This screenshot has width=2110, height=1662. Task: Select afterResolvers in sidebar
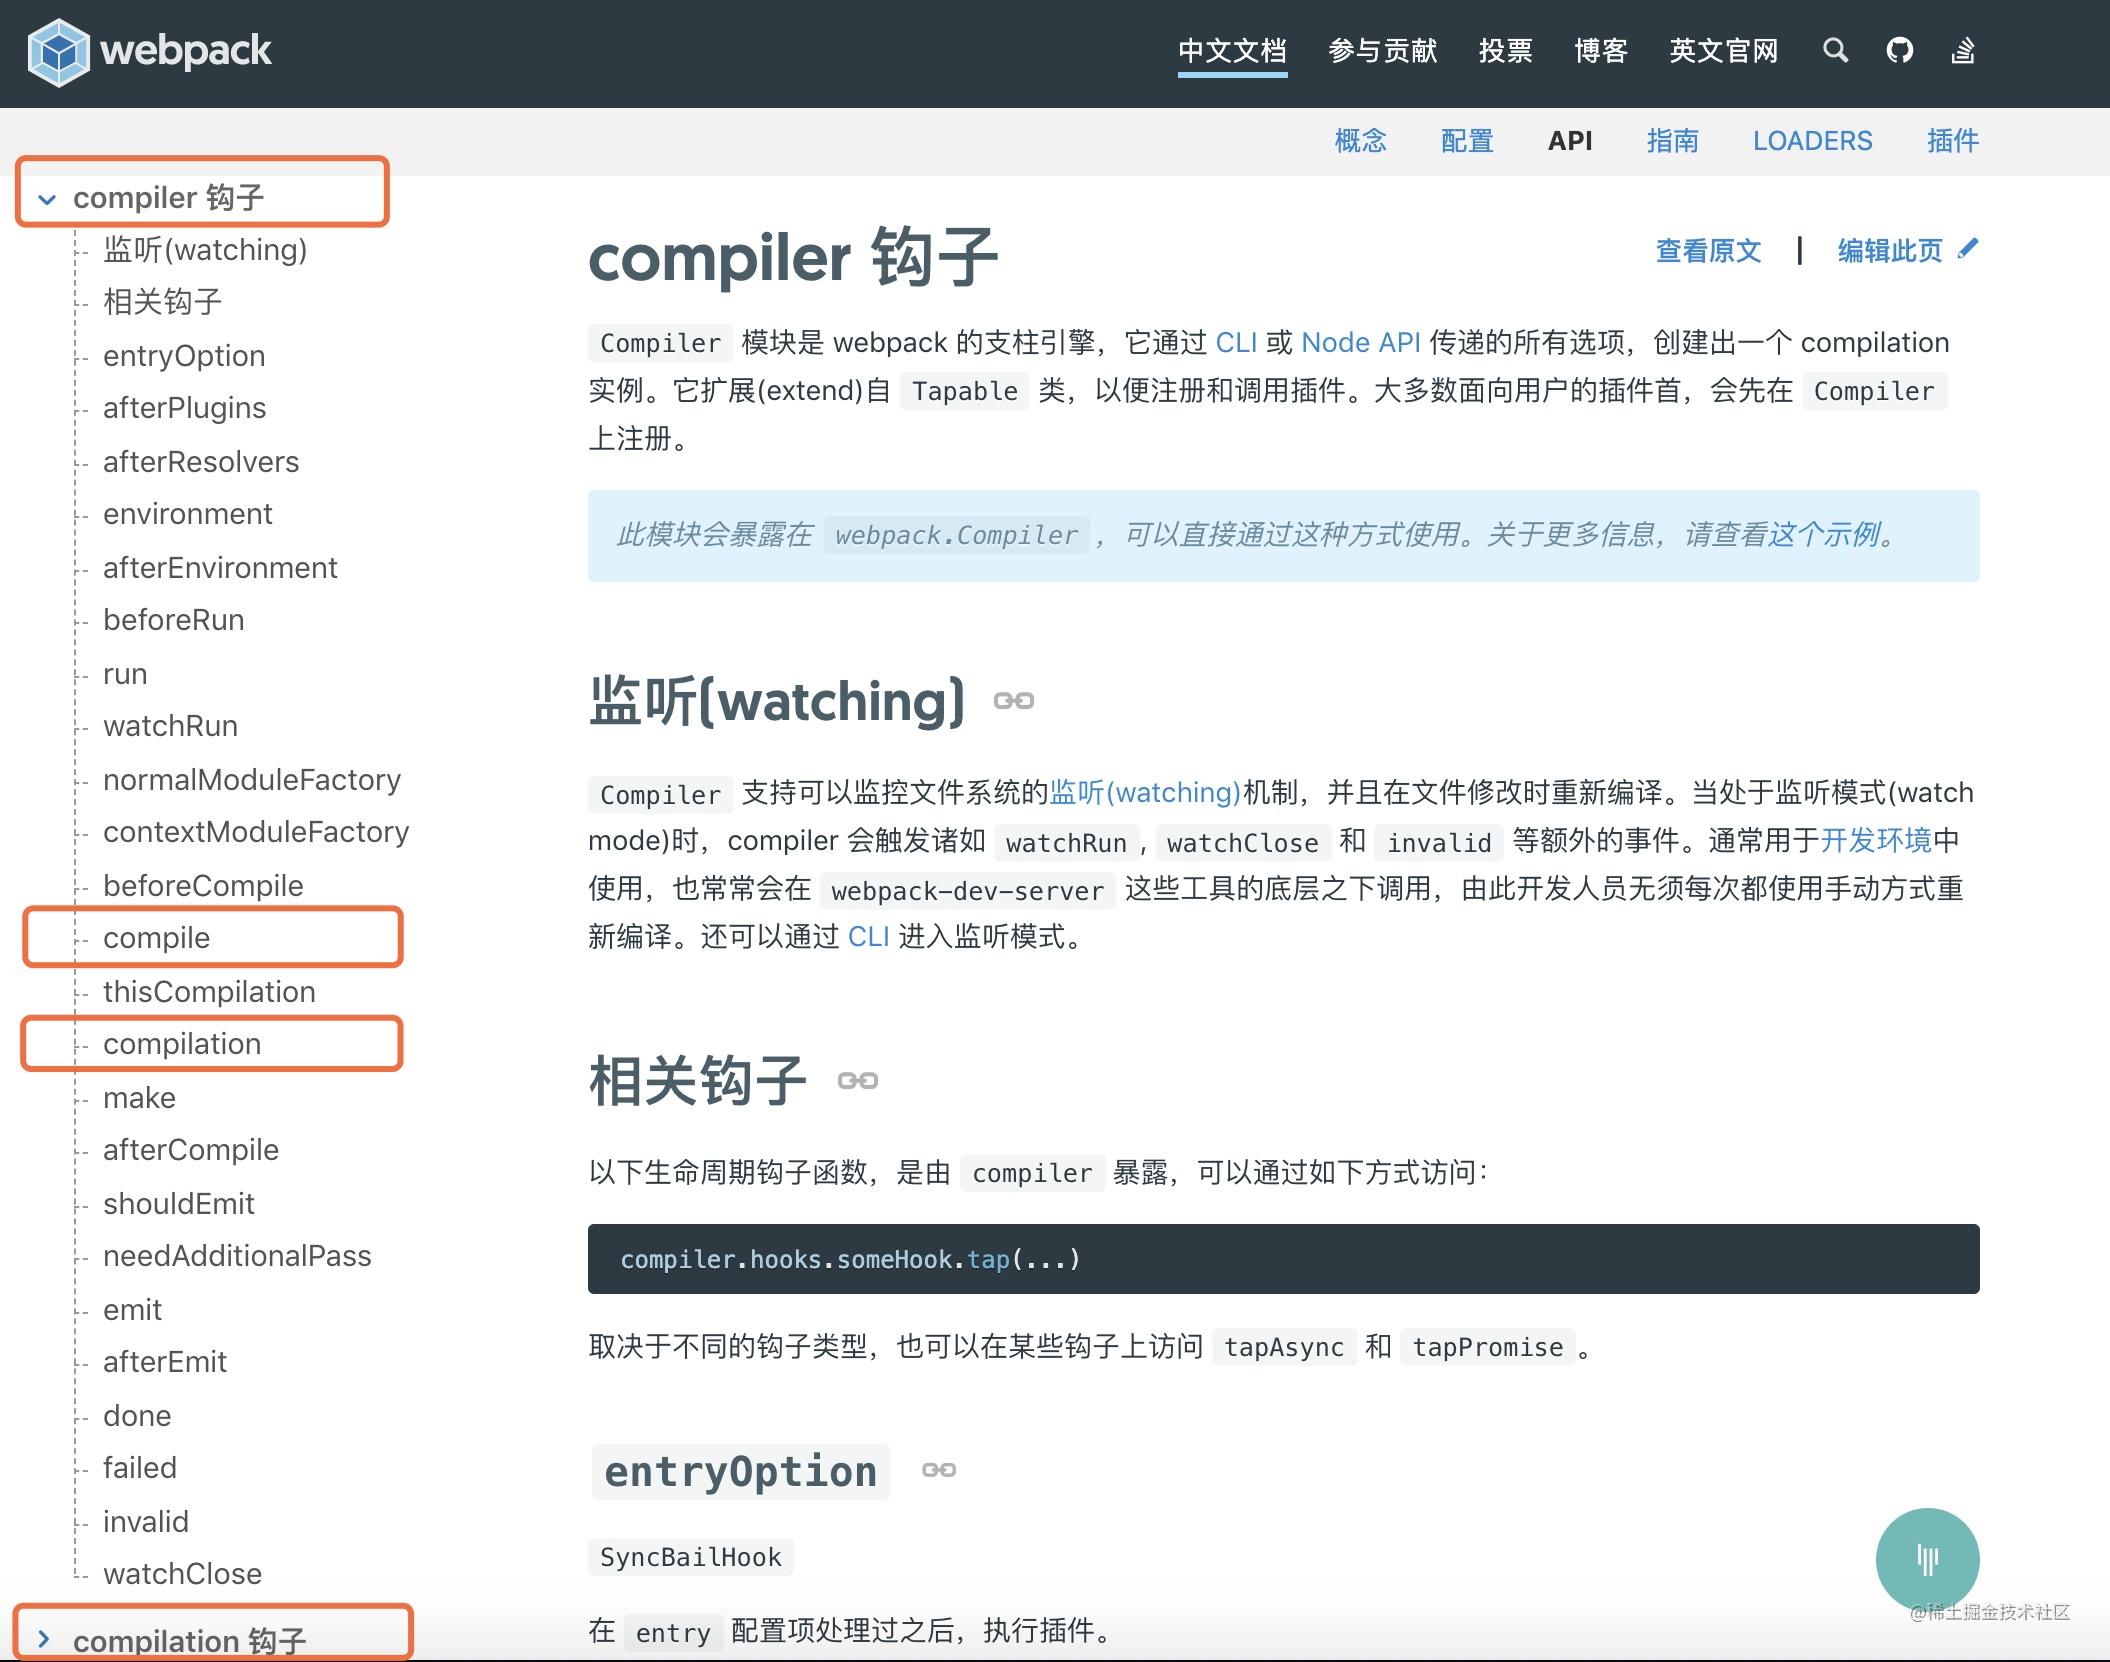(x=201, y=462)
